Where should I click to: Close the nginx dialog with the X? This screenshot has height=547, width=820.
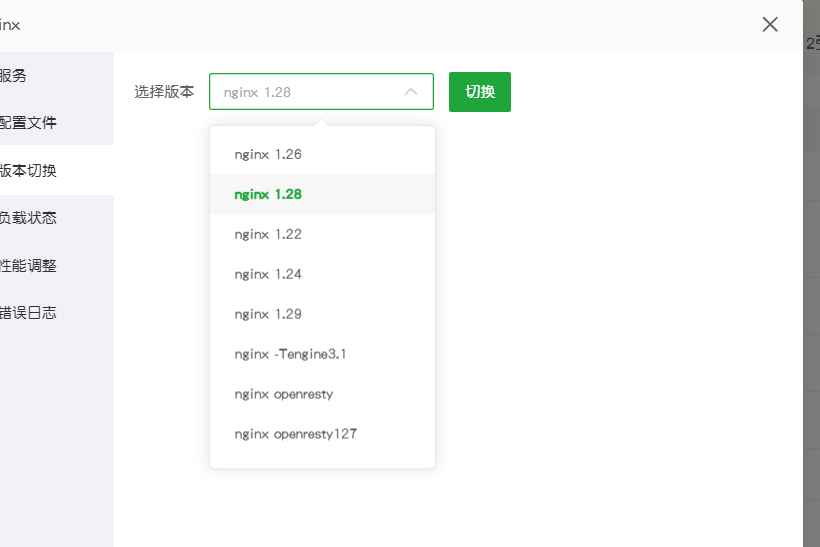point(770,24)
